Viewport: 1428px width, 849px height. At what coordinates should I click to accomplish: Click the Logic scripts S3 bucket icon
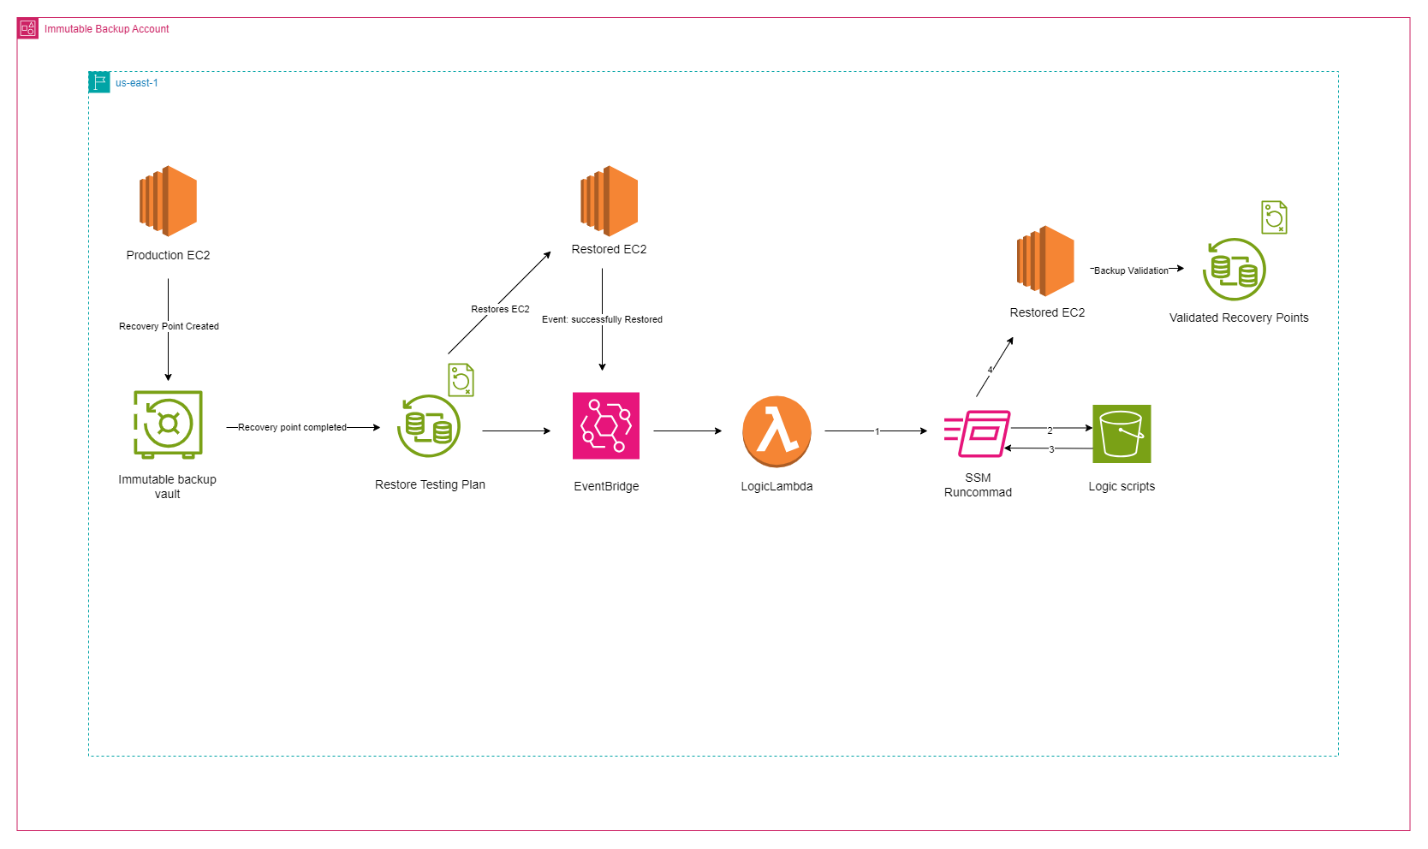[x=1121, y=434]
